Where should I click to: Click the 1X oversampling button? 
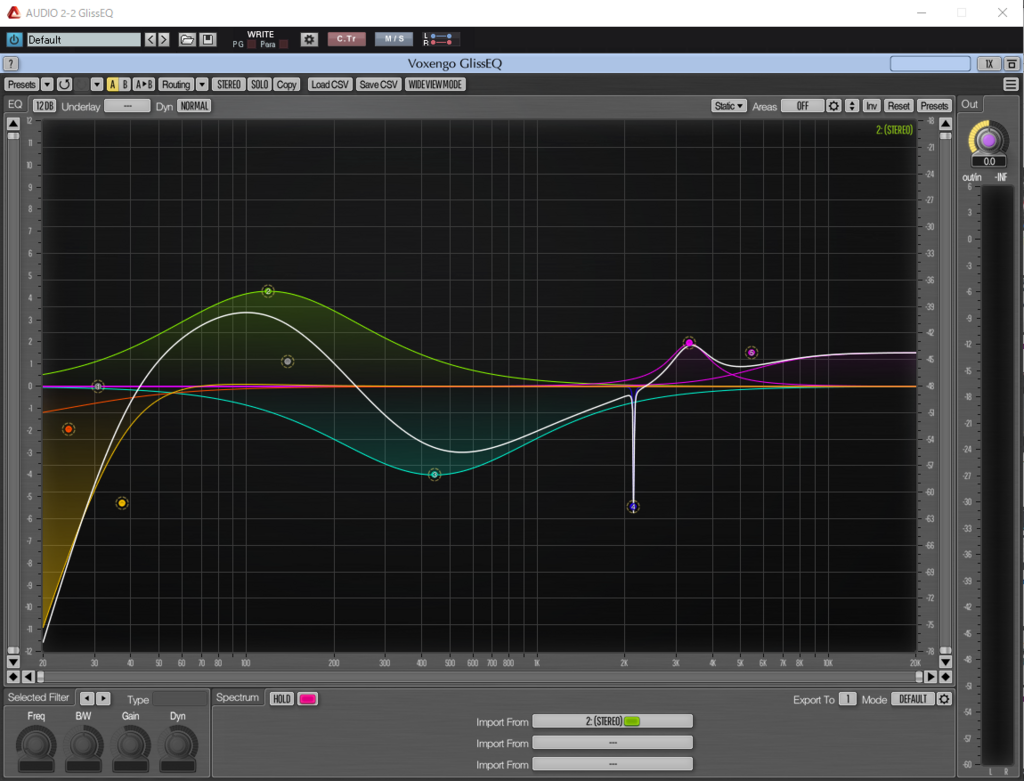click(989, 63)
